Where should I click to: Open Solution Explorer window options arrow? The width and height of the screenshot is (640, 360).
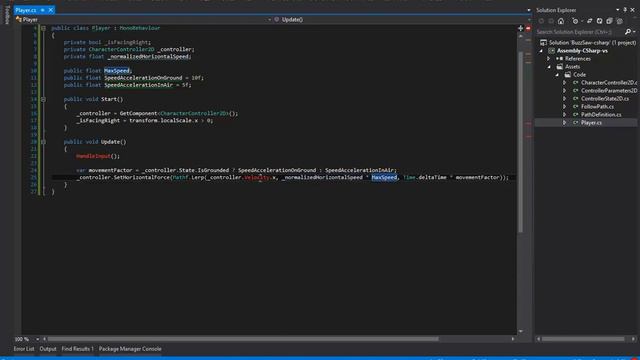pos(618,10)
